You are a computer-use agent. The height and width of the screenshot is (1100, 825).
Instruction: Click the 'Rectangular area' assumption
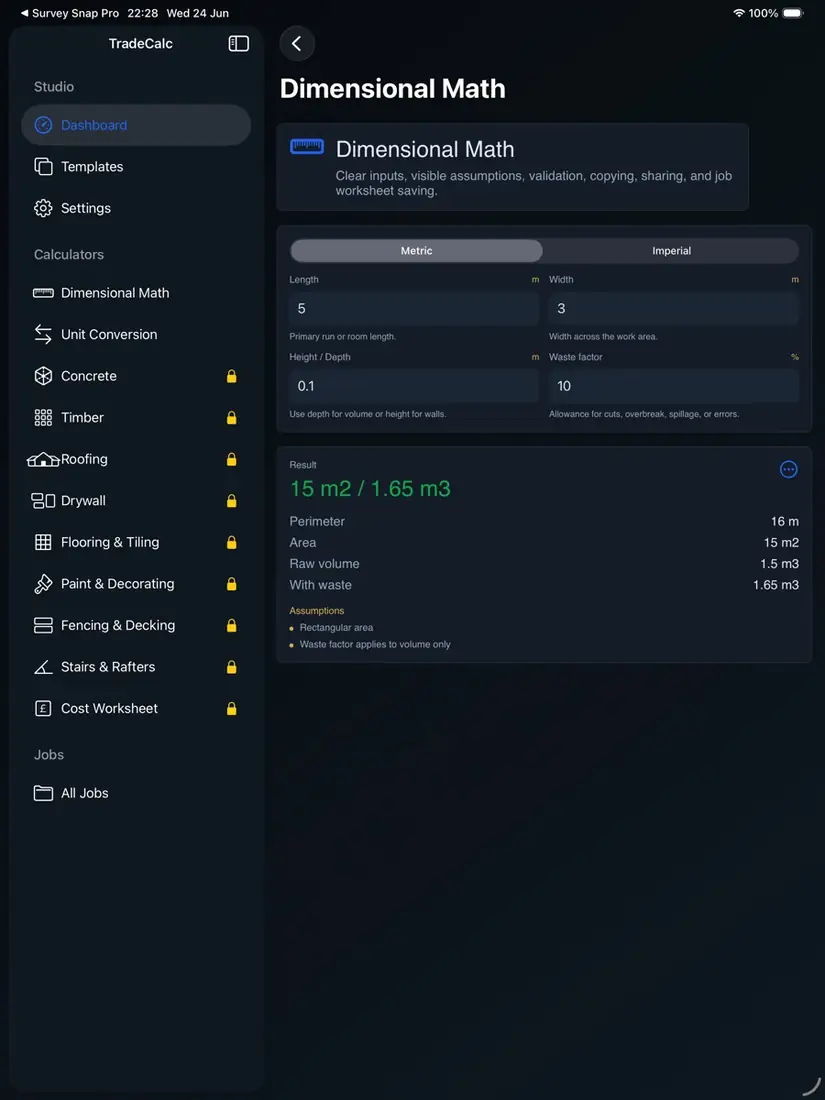336,628
